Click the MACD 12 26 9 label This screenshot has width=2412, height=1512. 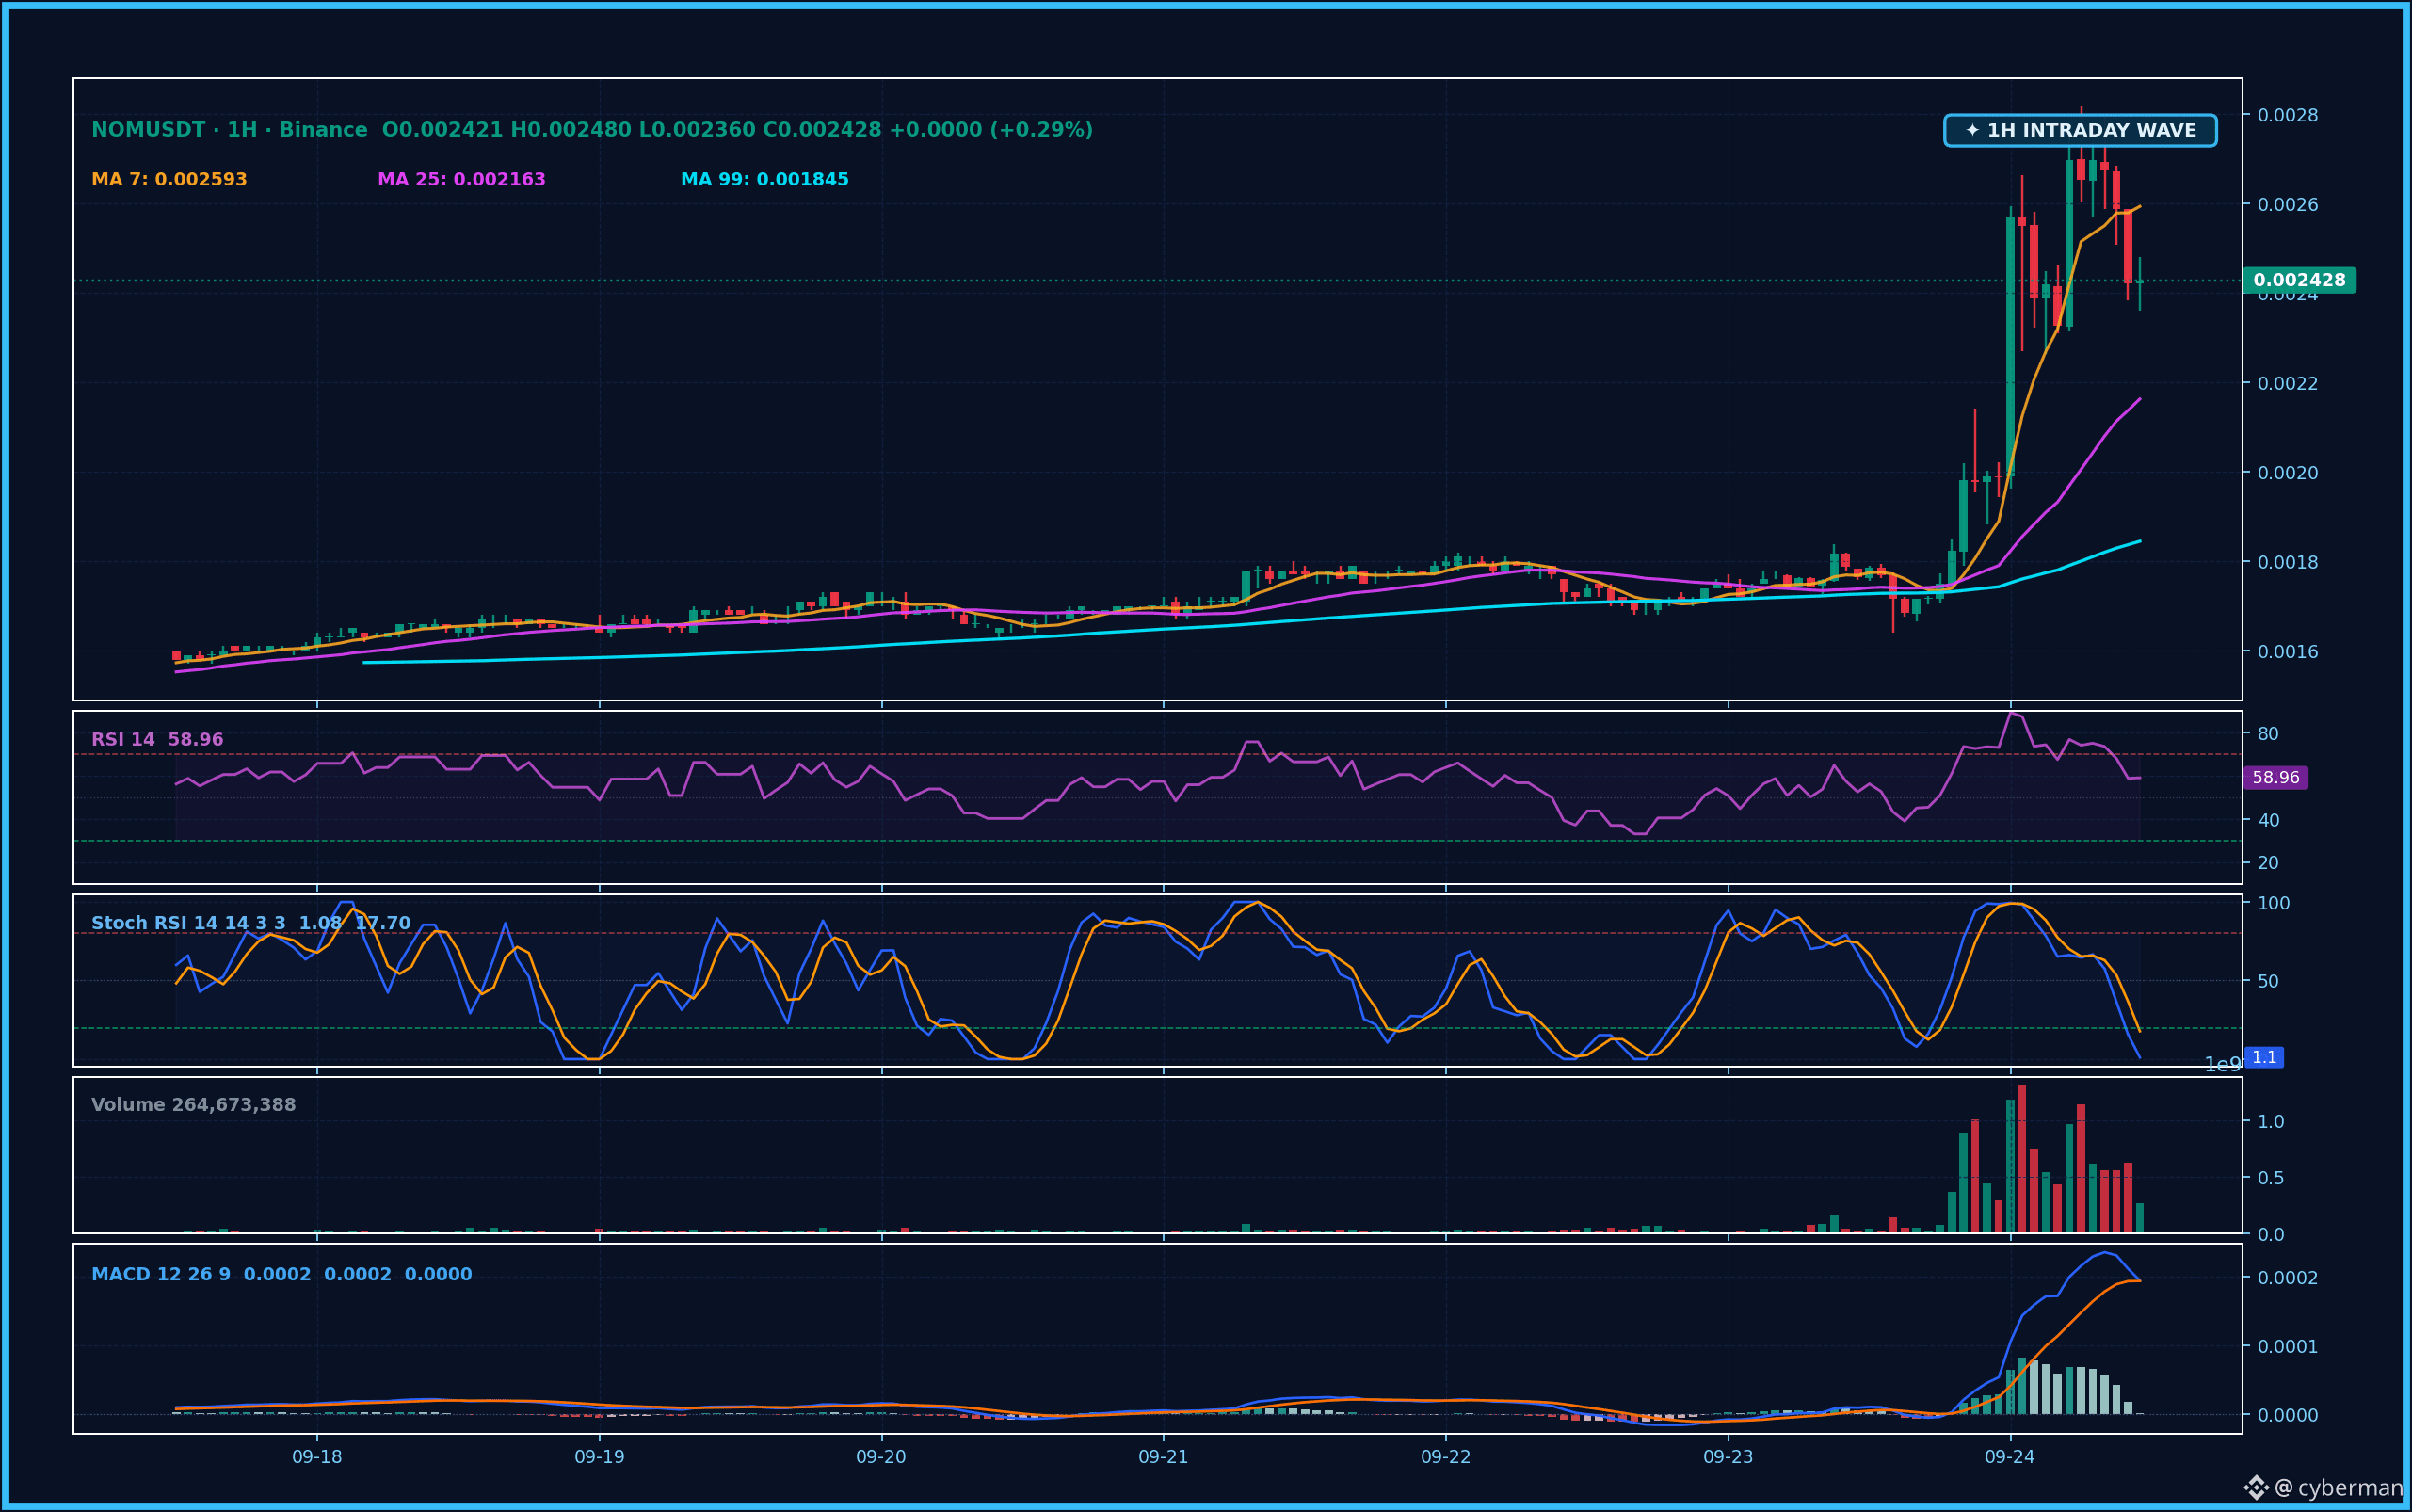(x=281, y=1274)
